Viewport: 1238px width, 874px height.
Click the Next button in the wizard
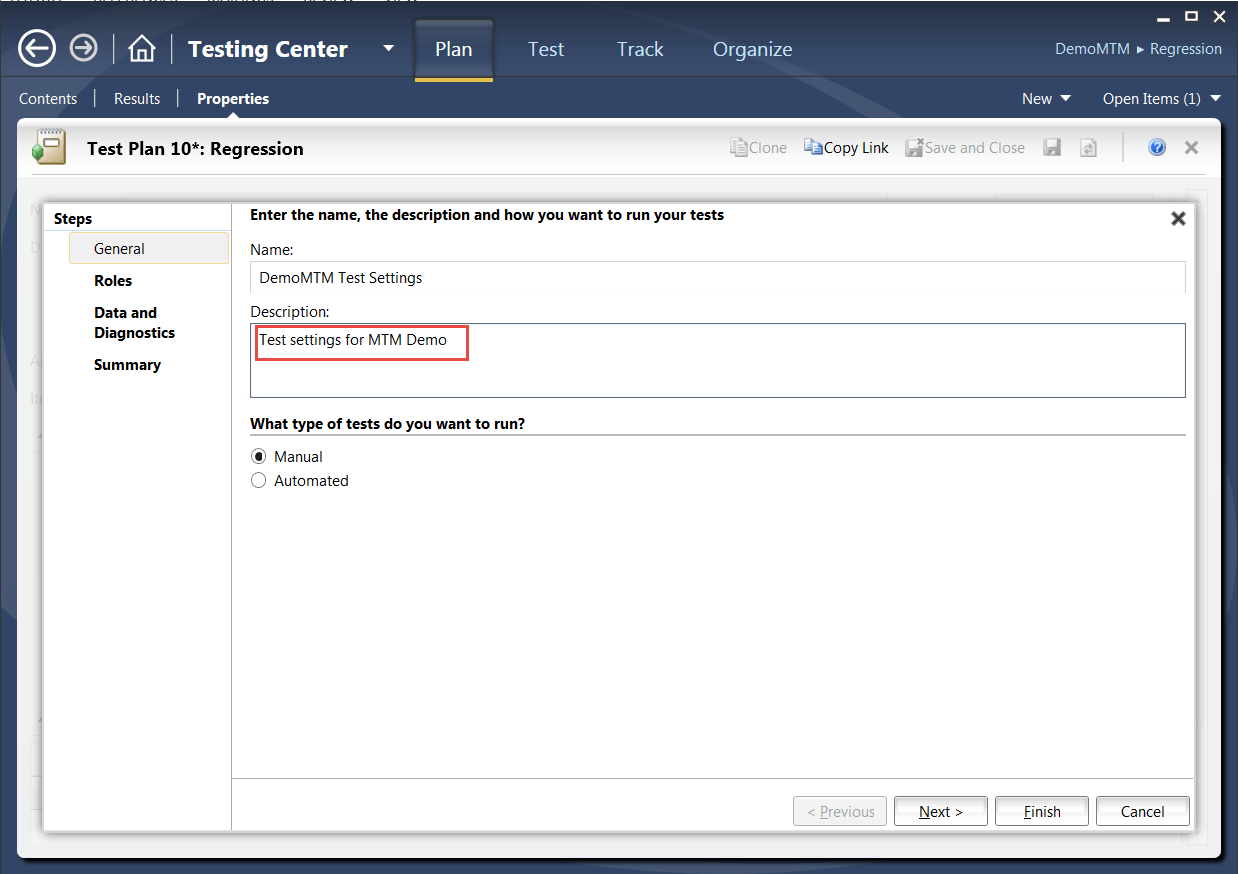pyautogui.click(x=940, y=811)
